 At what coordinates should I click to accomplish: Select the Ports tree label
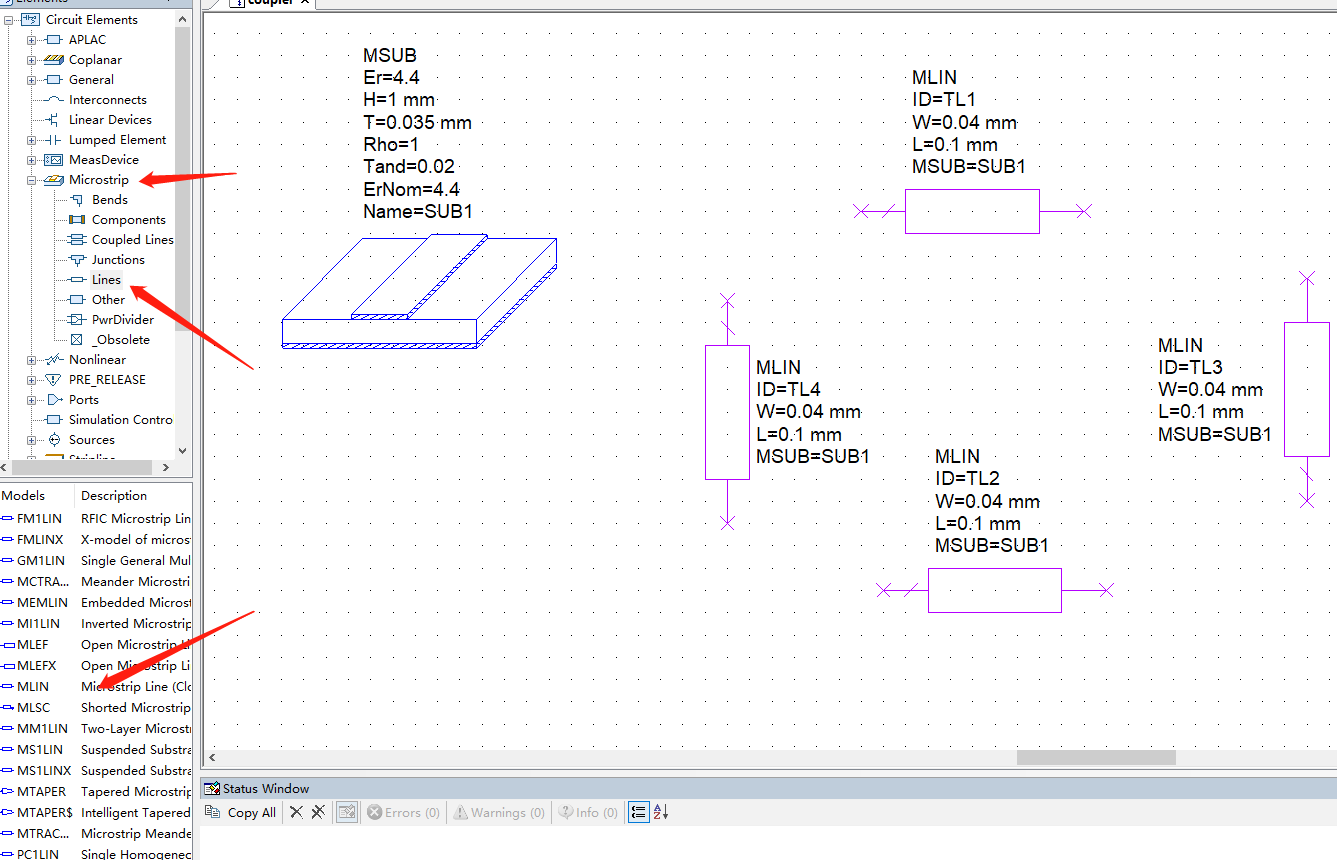[x=84, y=400]
